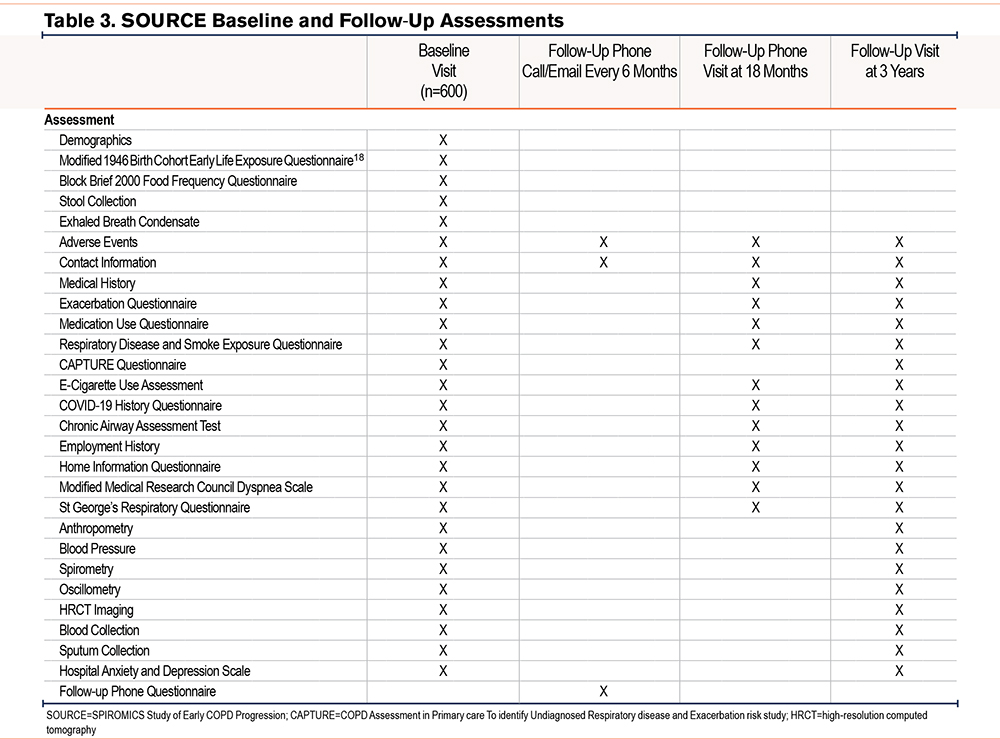This screenshot has width=1000, height=739.
Task: Click the 'Oscillometry' row label
Action: coord(89,589)
